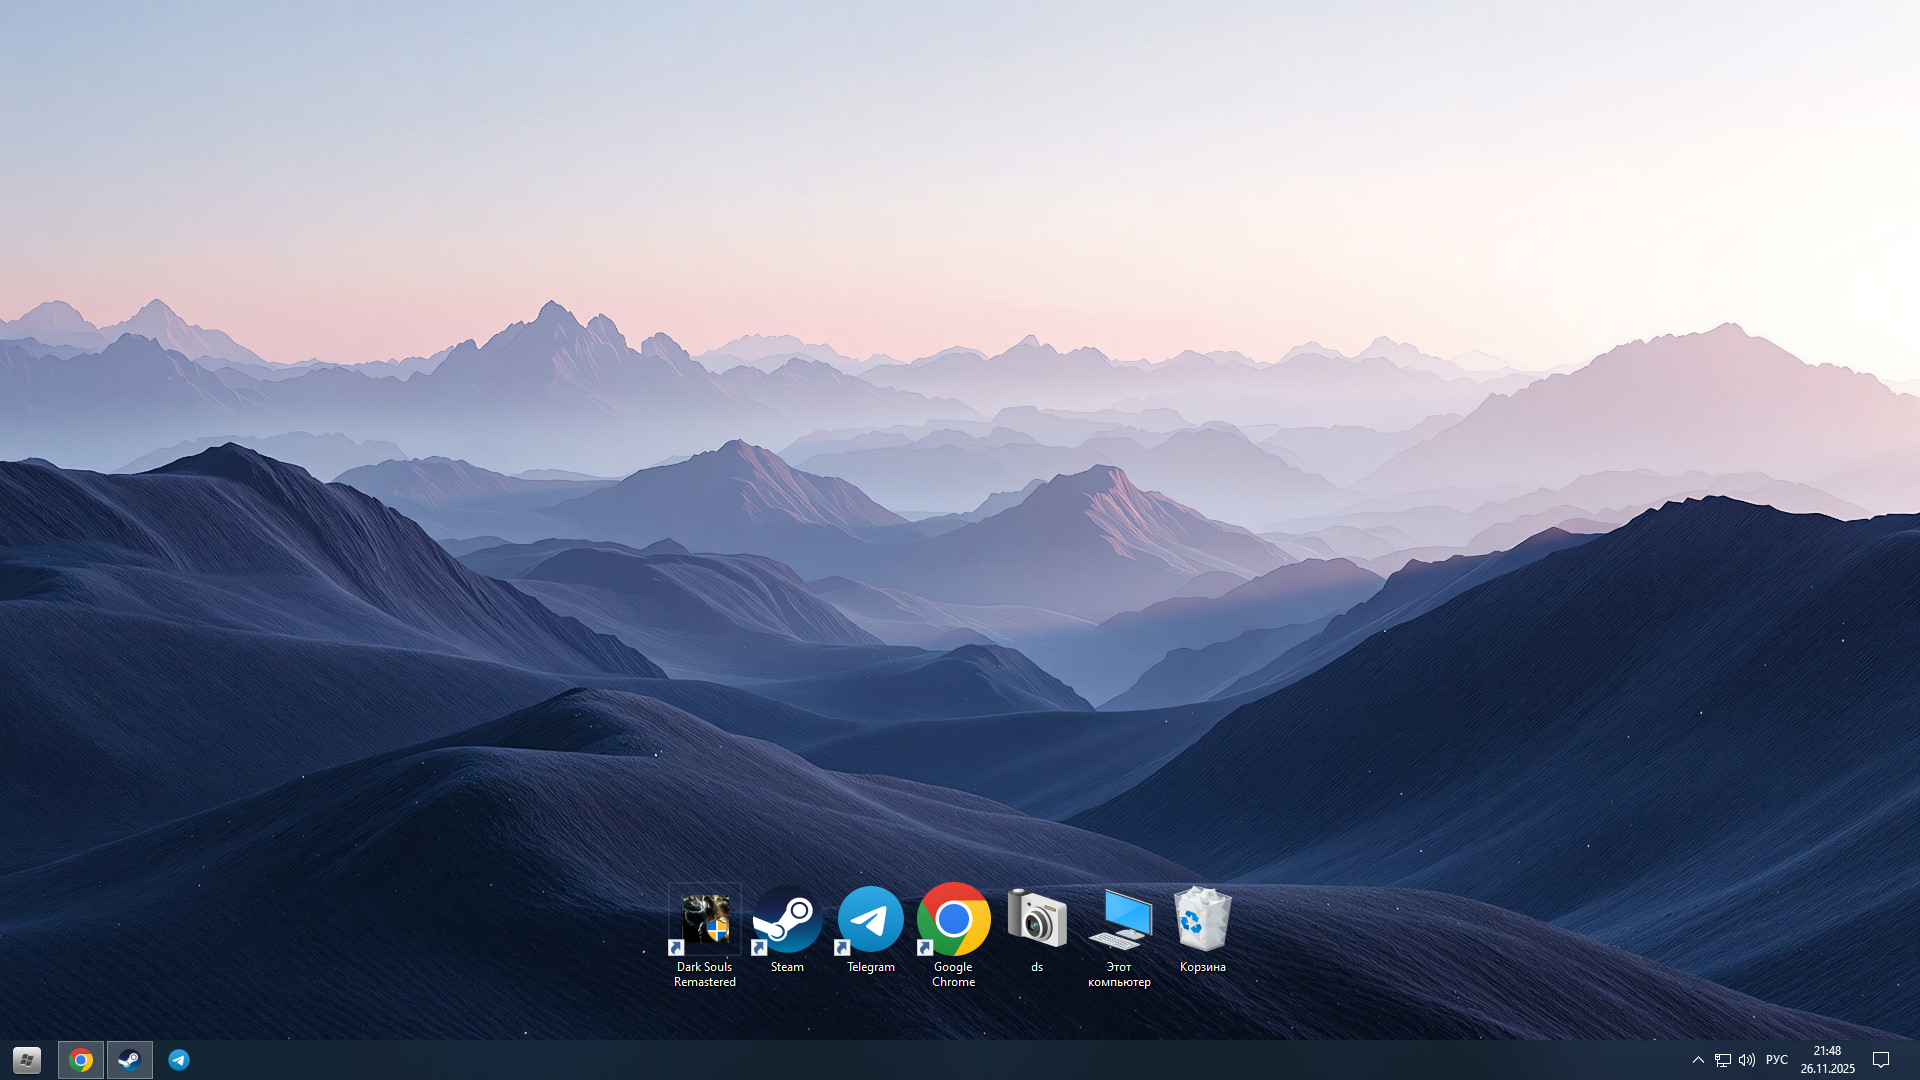This screenshot has height=1080, width=1920.
Task: Open the notification center speech-bubble icon
Action: 1880,1060
